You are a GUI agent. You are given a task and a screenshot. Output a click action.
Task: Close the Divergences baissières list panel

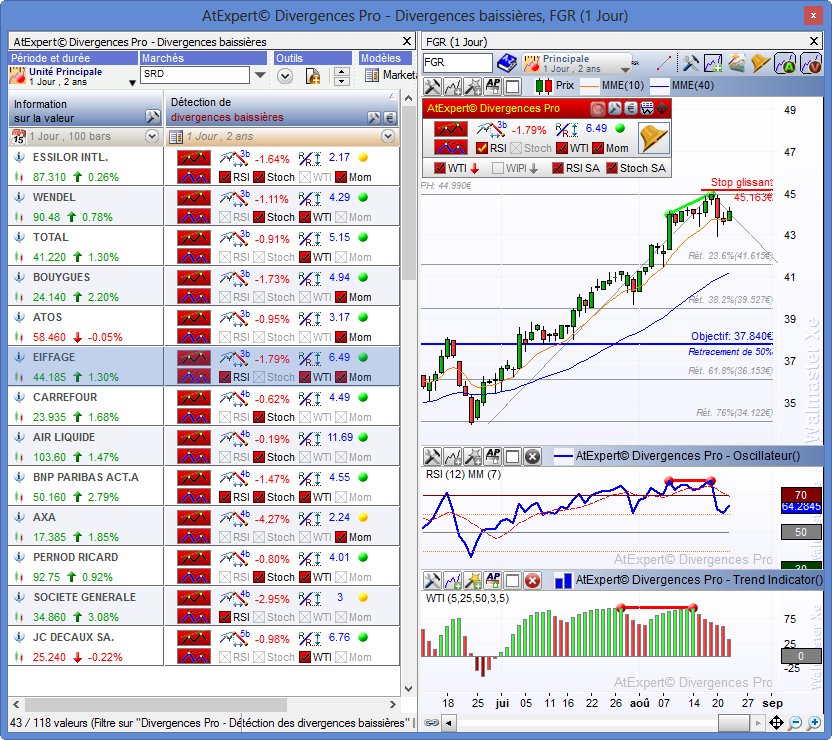[407, 41]
